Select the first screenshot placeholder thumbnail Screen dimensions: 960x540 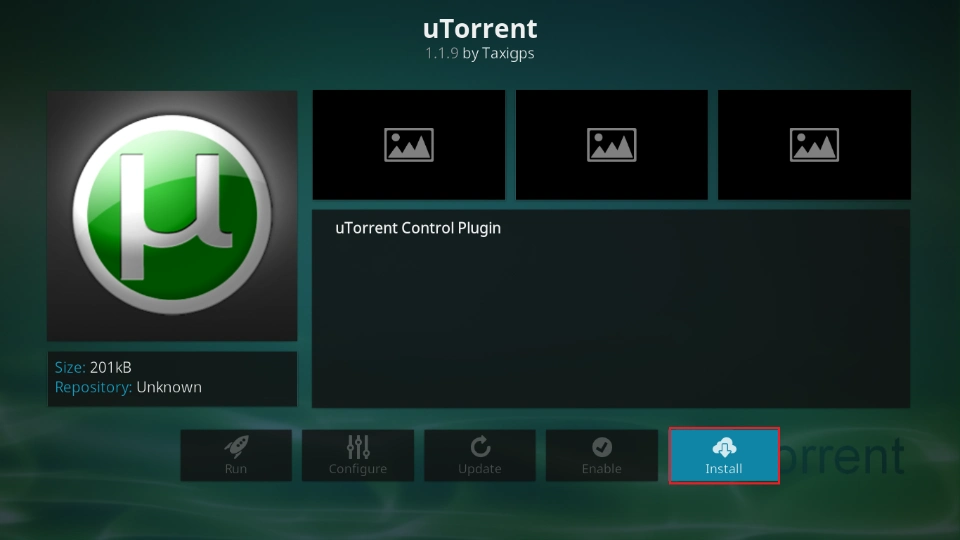[x=409, y=144]
